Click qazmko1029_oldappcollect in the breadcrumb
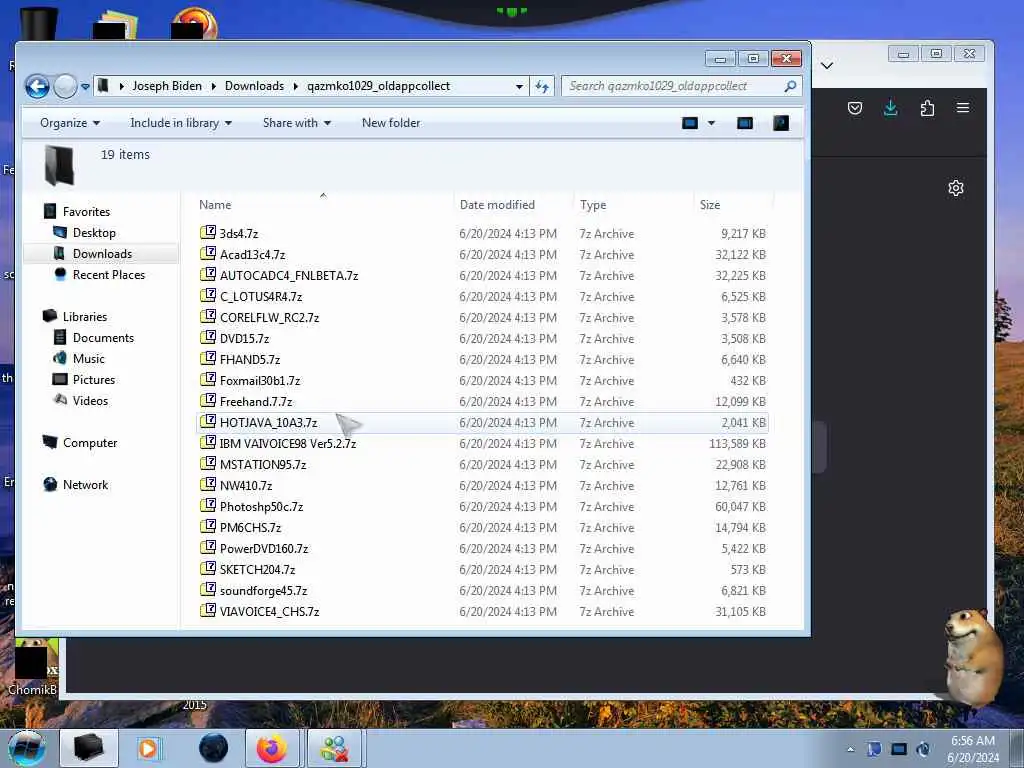The height and width of the screenshot is (768, 1024). 378,86
